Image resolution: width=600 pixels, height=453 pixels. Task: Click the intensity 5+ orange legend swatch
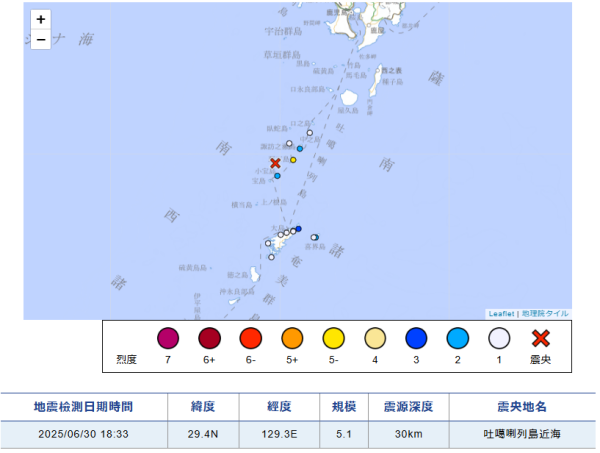click(292, 338)
